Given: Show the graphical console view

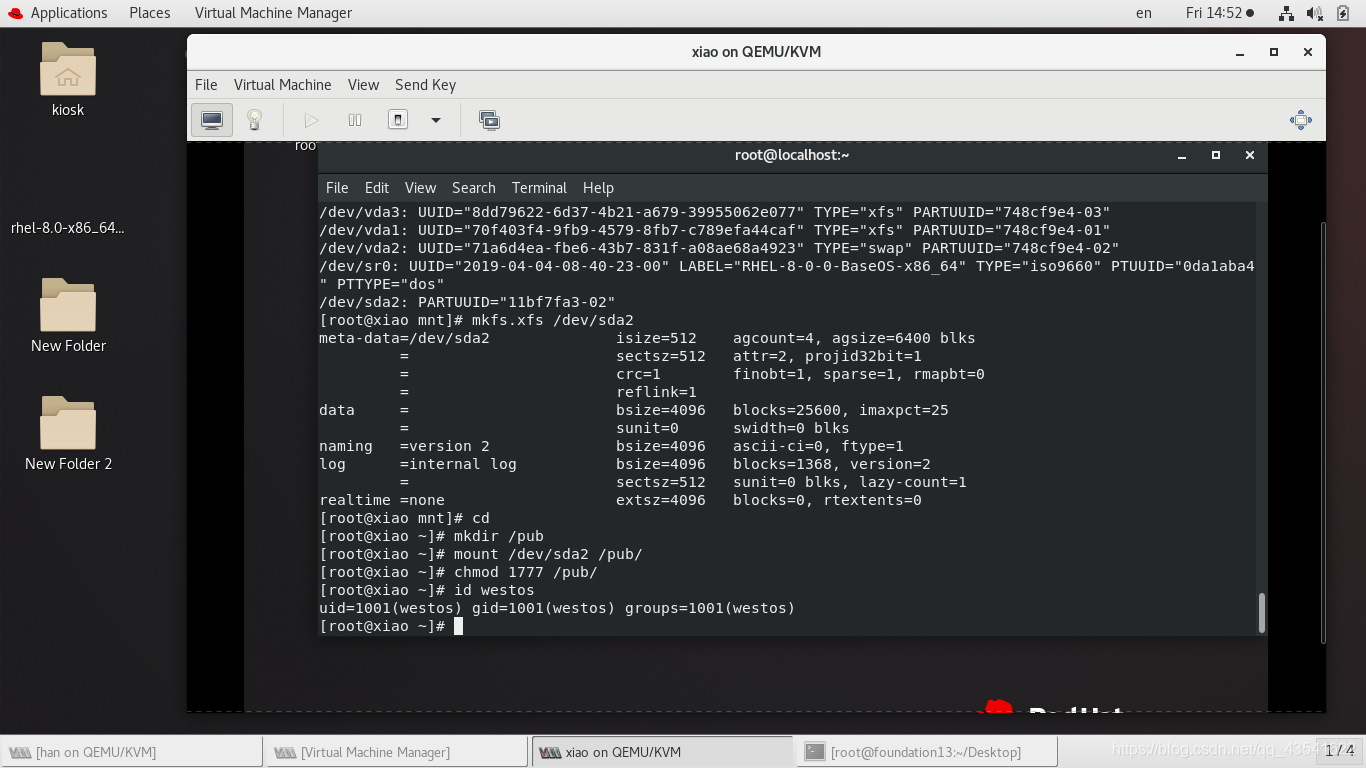Looking at the screenshot, I should pos(212,120).
